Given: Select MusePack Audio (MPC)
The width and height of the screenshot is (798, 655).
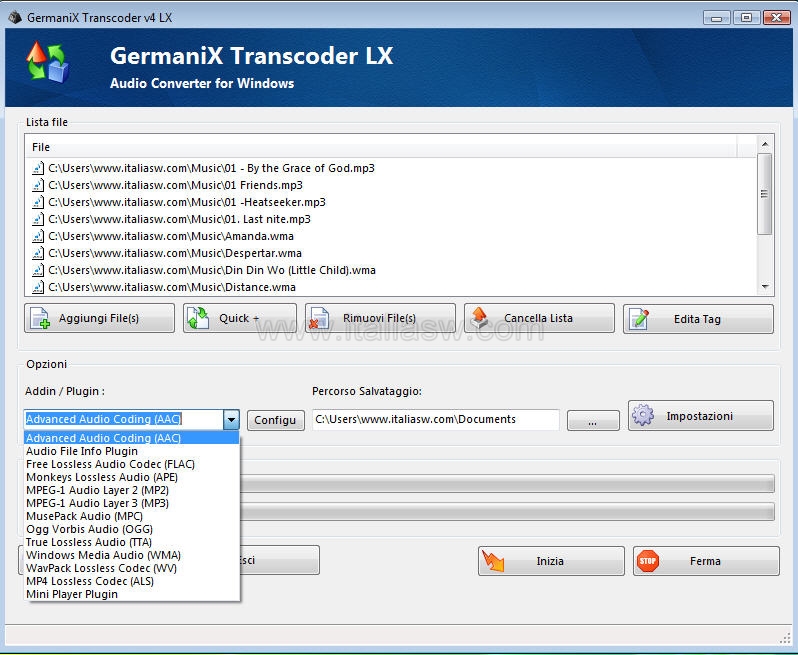Looking at the screenshot, I should click(131, 516).
